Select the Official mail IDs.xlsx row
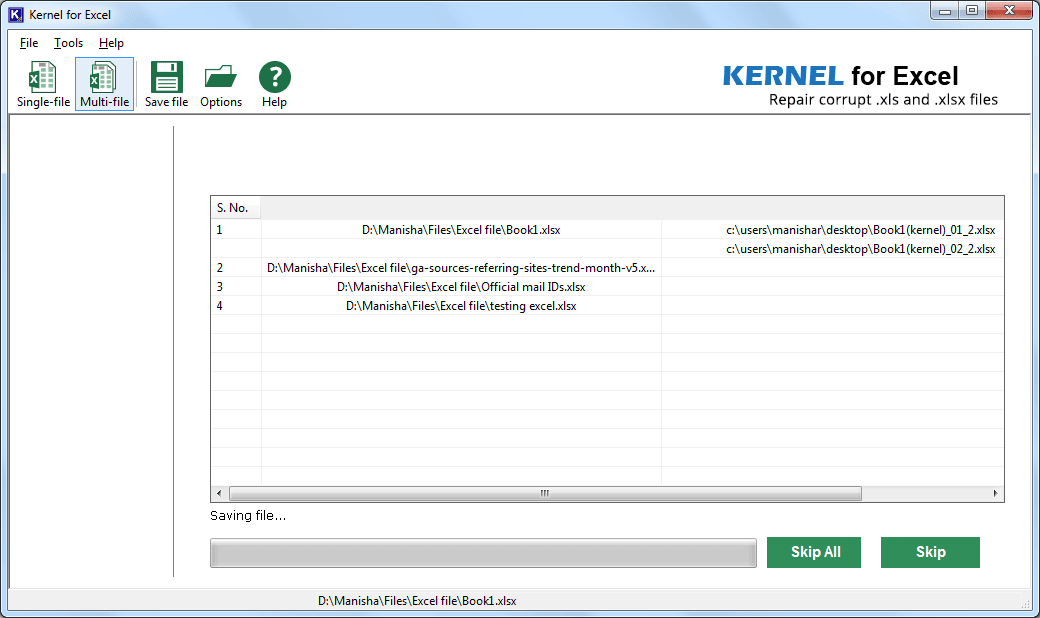 point(461,287)
